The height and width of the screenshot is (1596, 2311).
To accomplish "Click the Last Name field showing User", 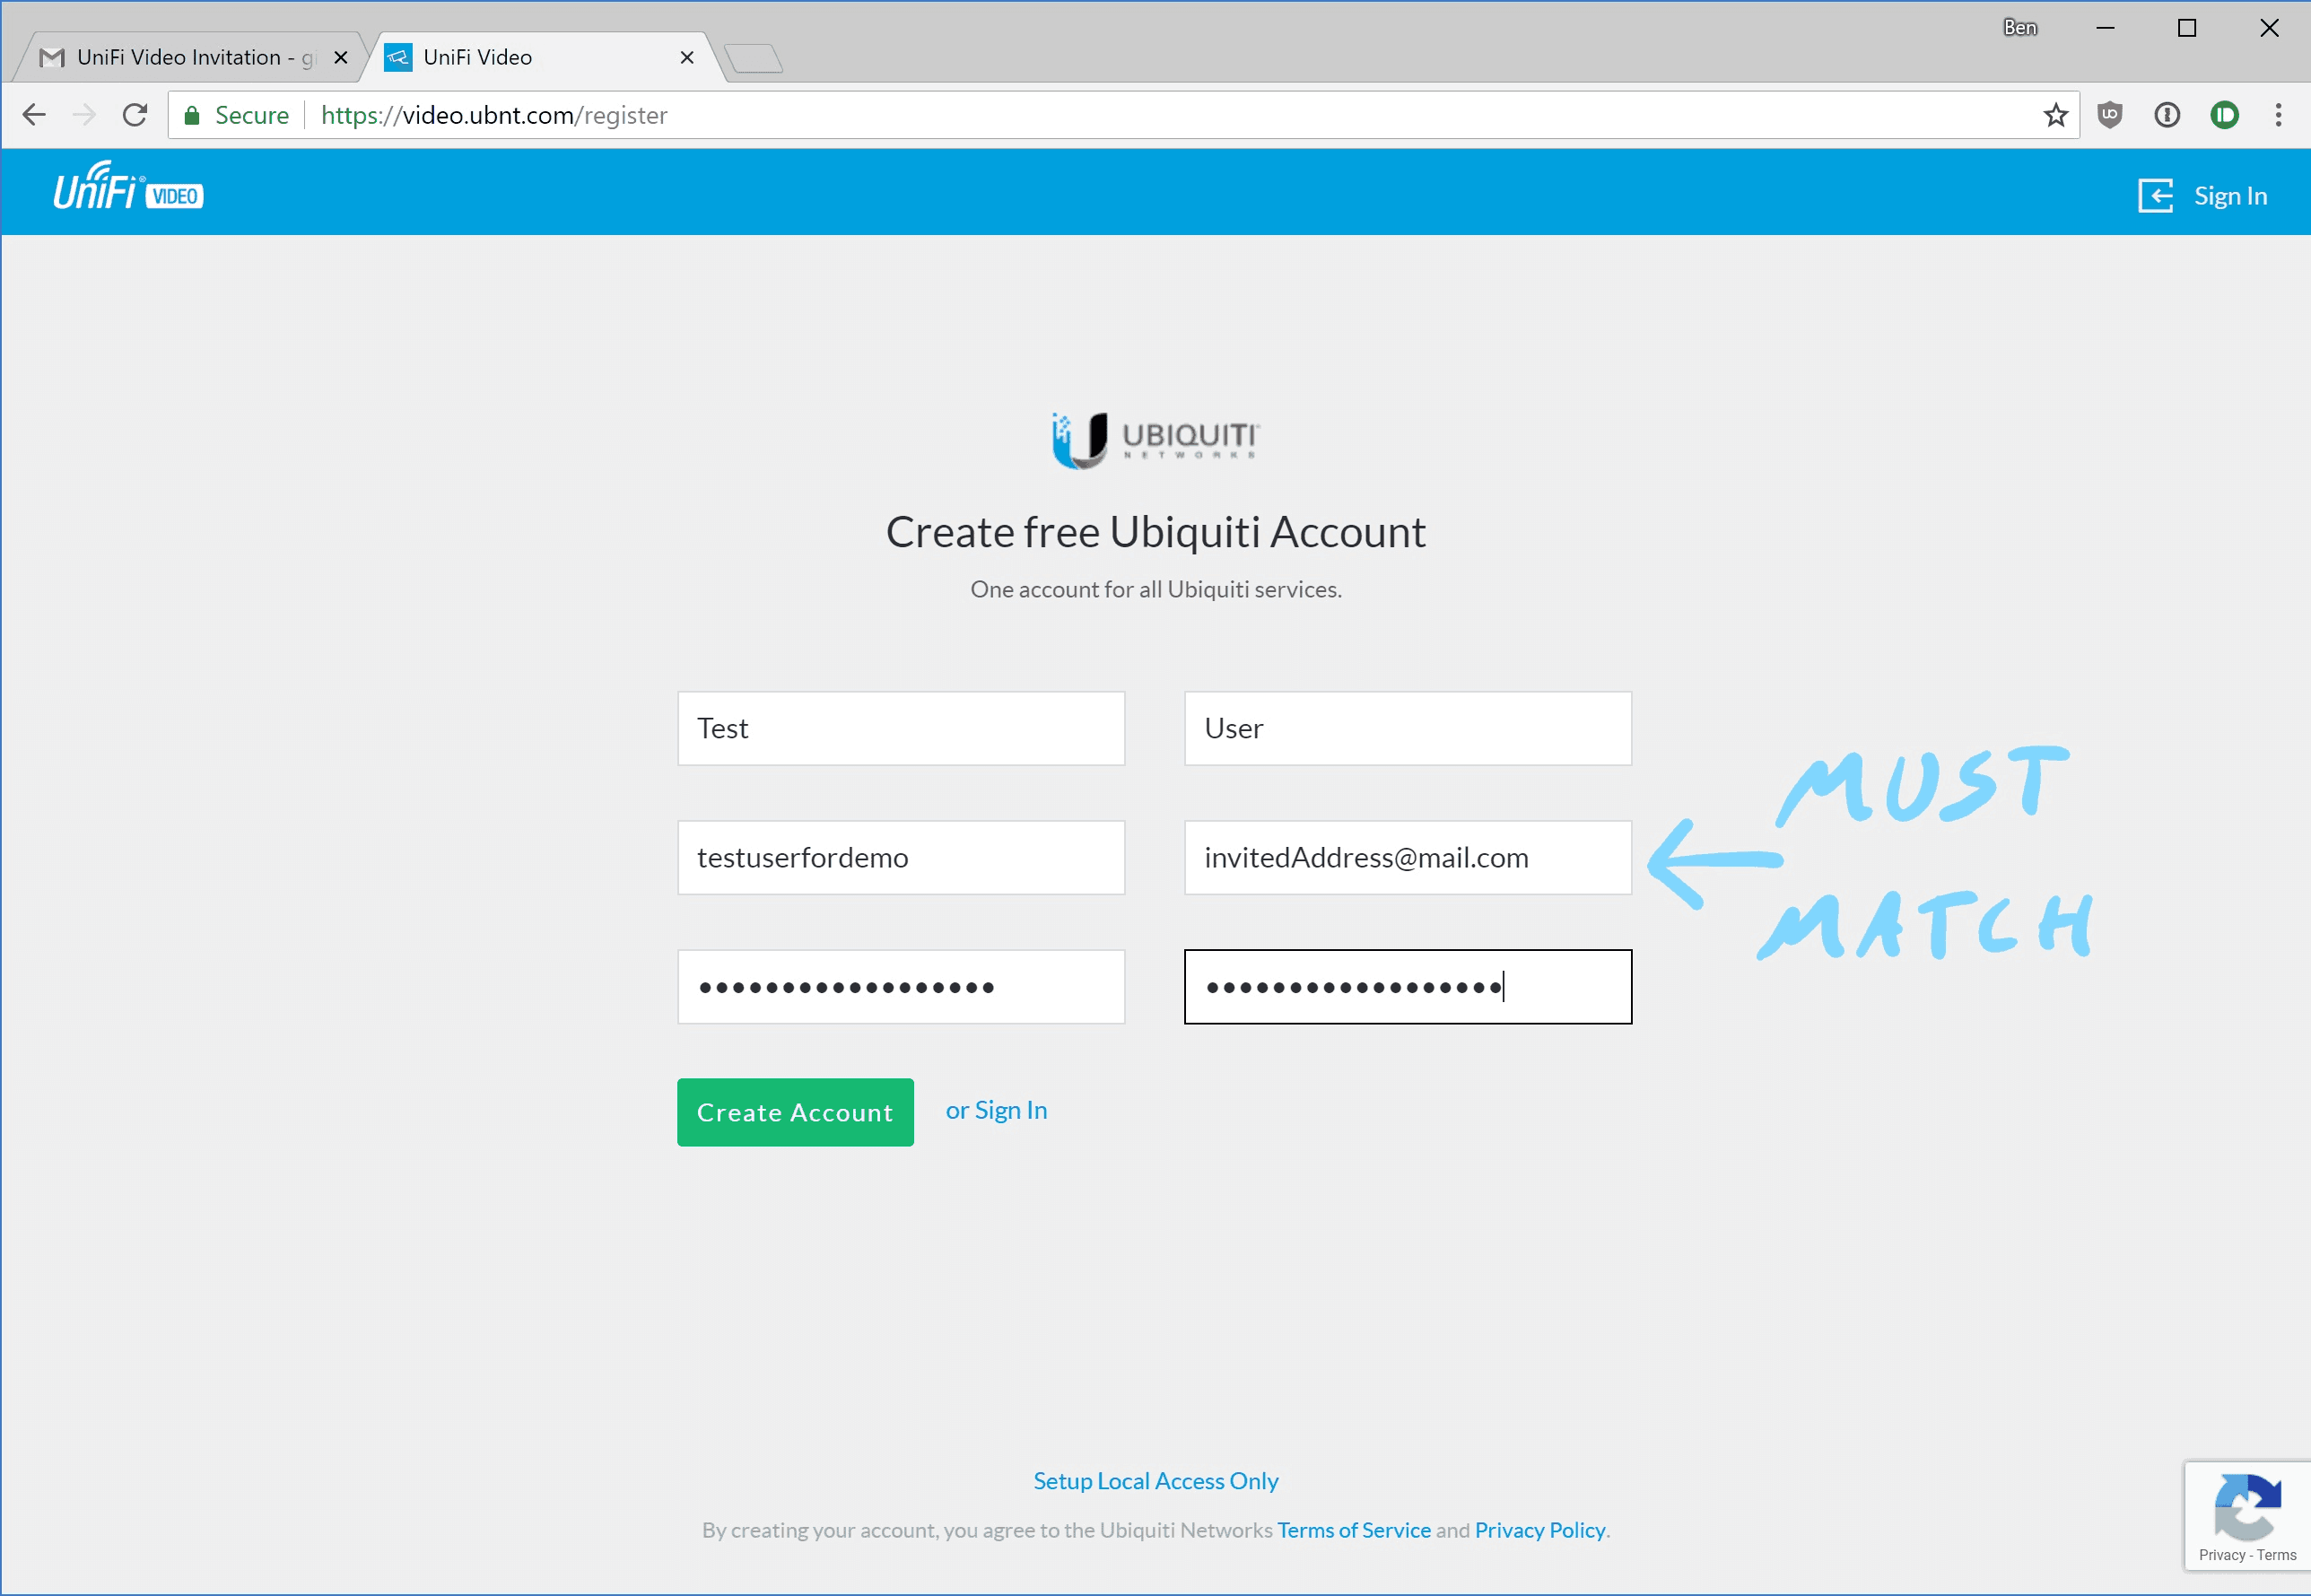I will pyautogui.click(x=1403, y=725).
